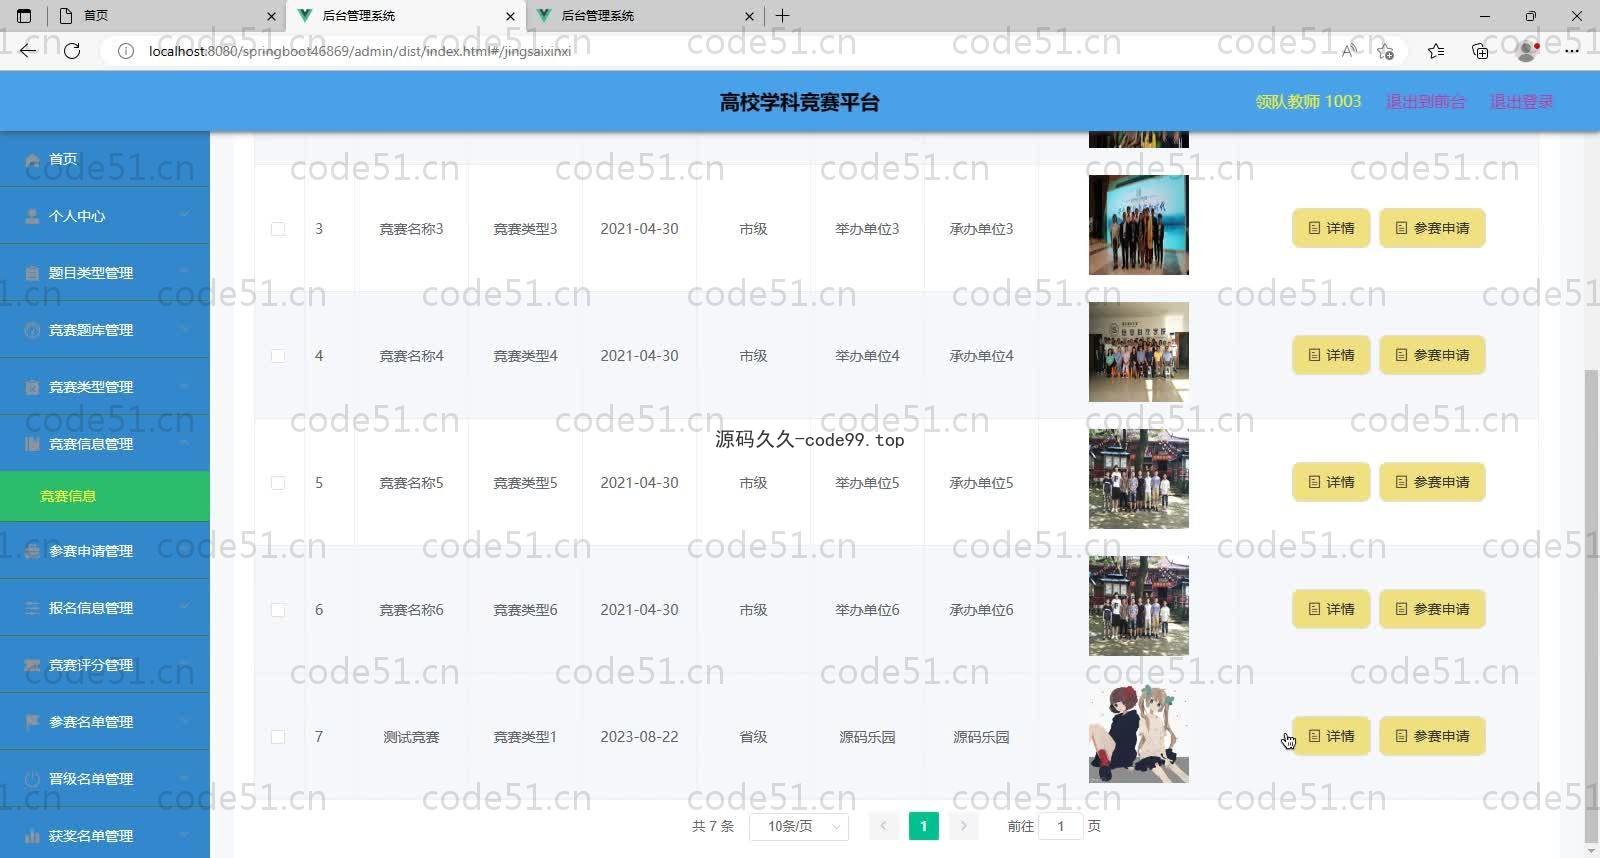
Task: Click the 个人中心 user icon in sidebar
Action: [32, 216]
